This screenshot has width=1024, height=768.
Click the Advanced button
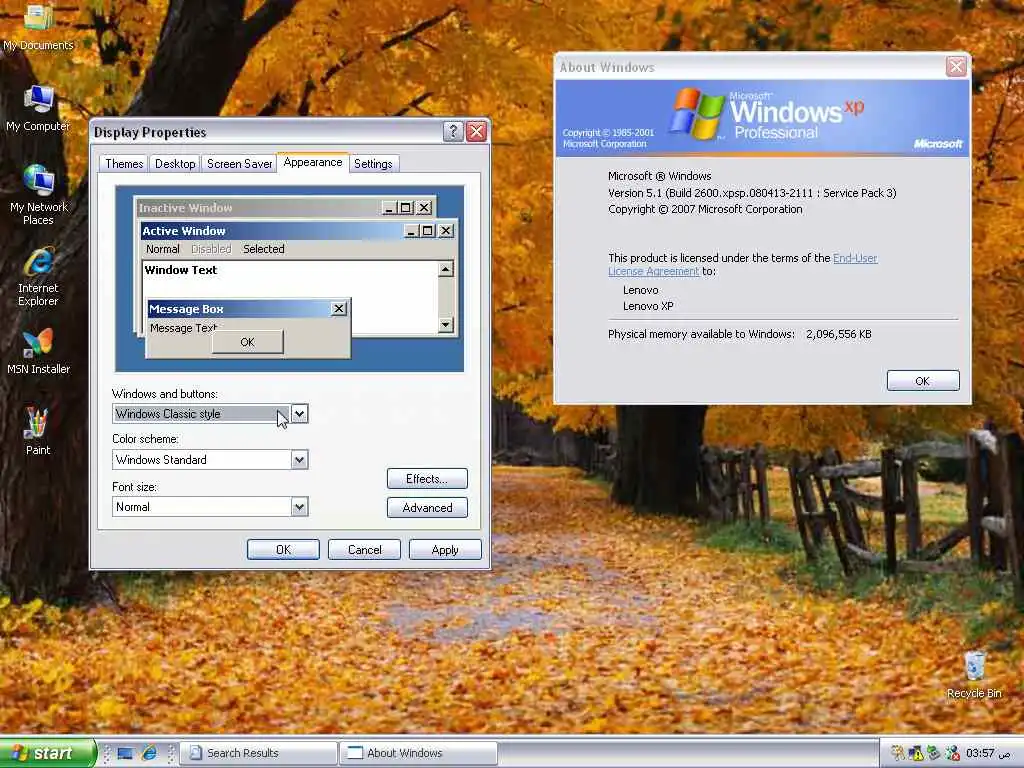point(427,507)
